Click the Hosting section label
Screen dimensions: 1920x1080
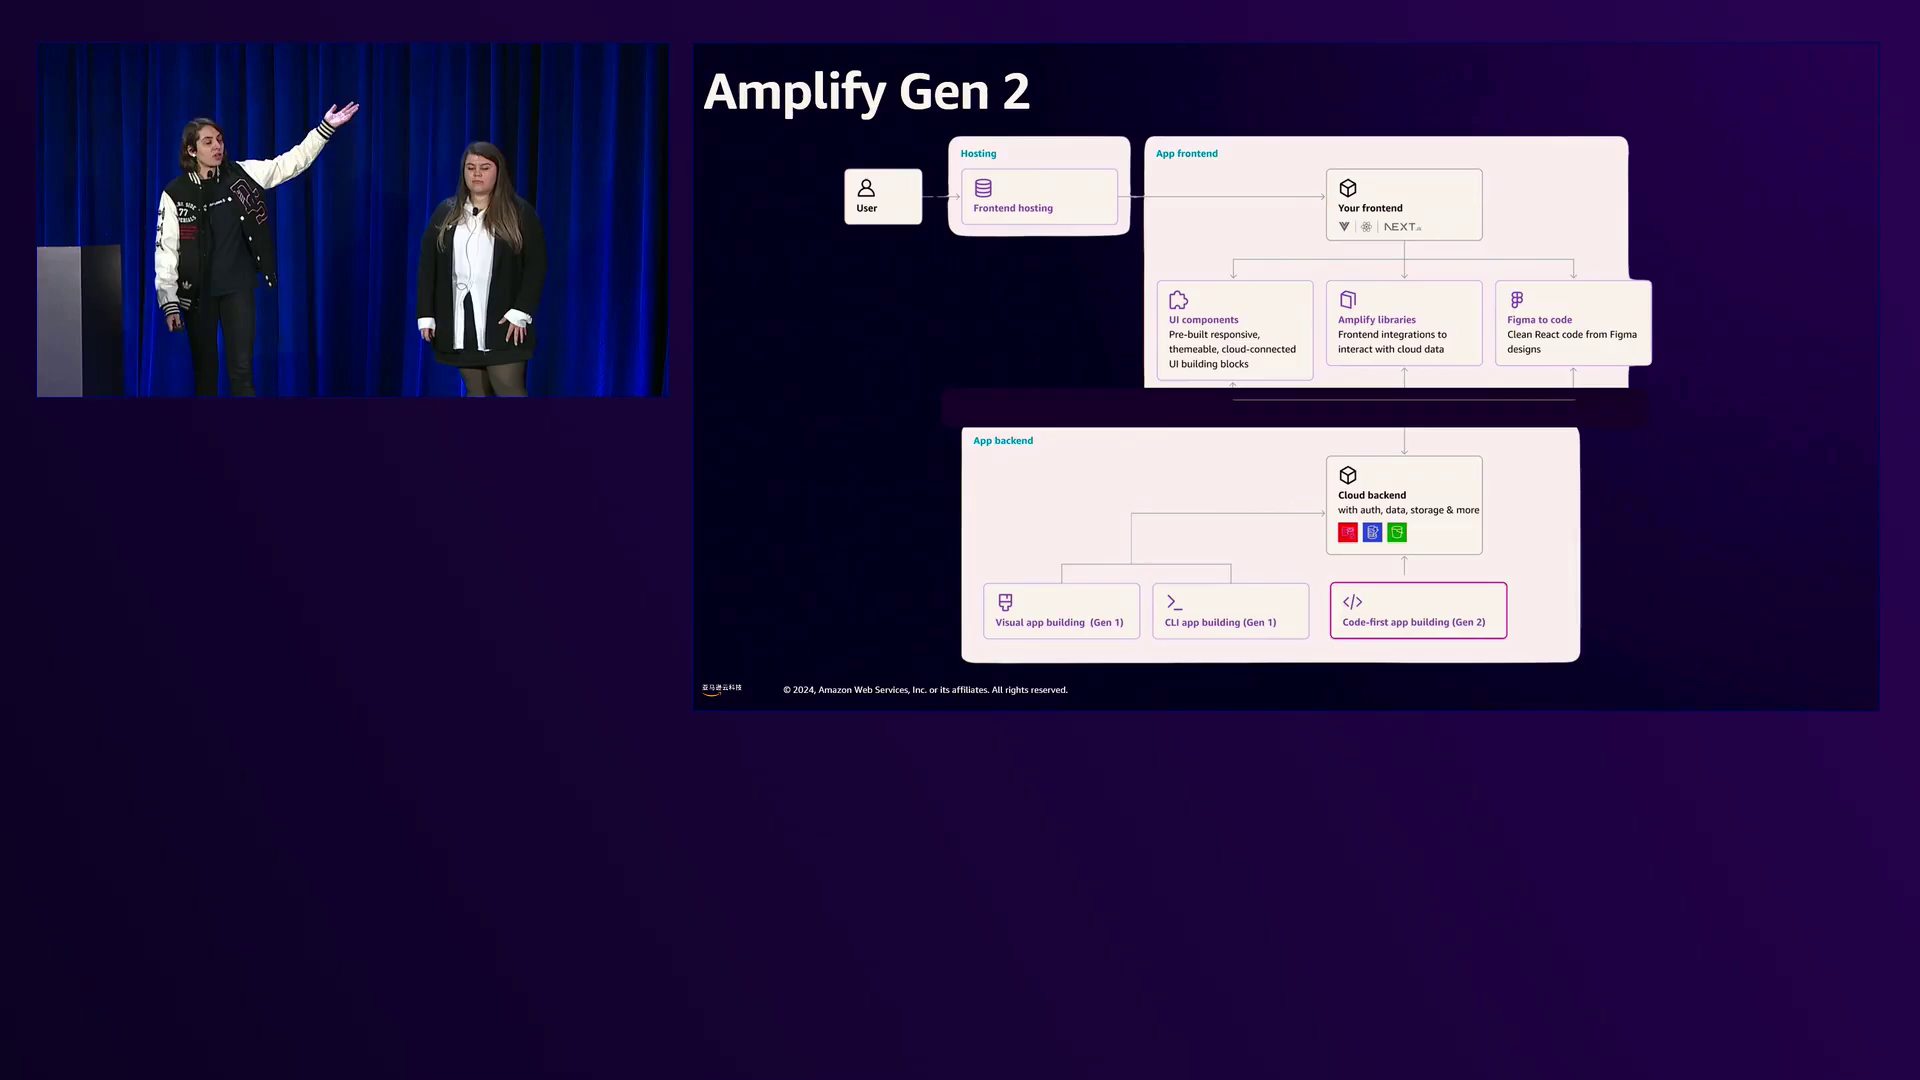pos(979,154)
